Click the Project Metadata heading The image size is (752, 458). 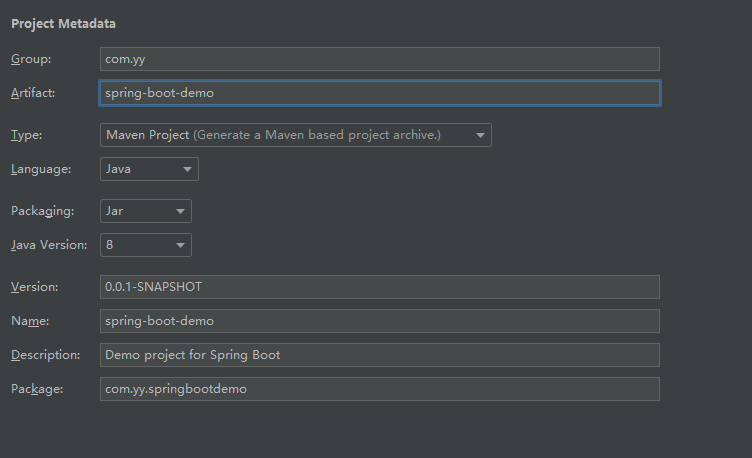tap(63, 24)
